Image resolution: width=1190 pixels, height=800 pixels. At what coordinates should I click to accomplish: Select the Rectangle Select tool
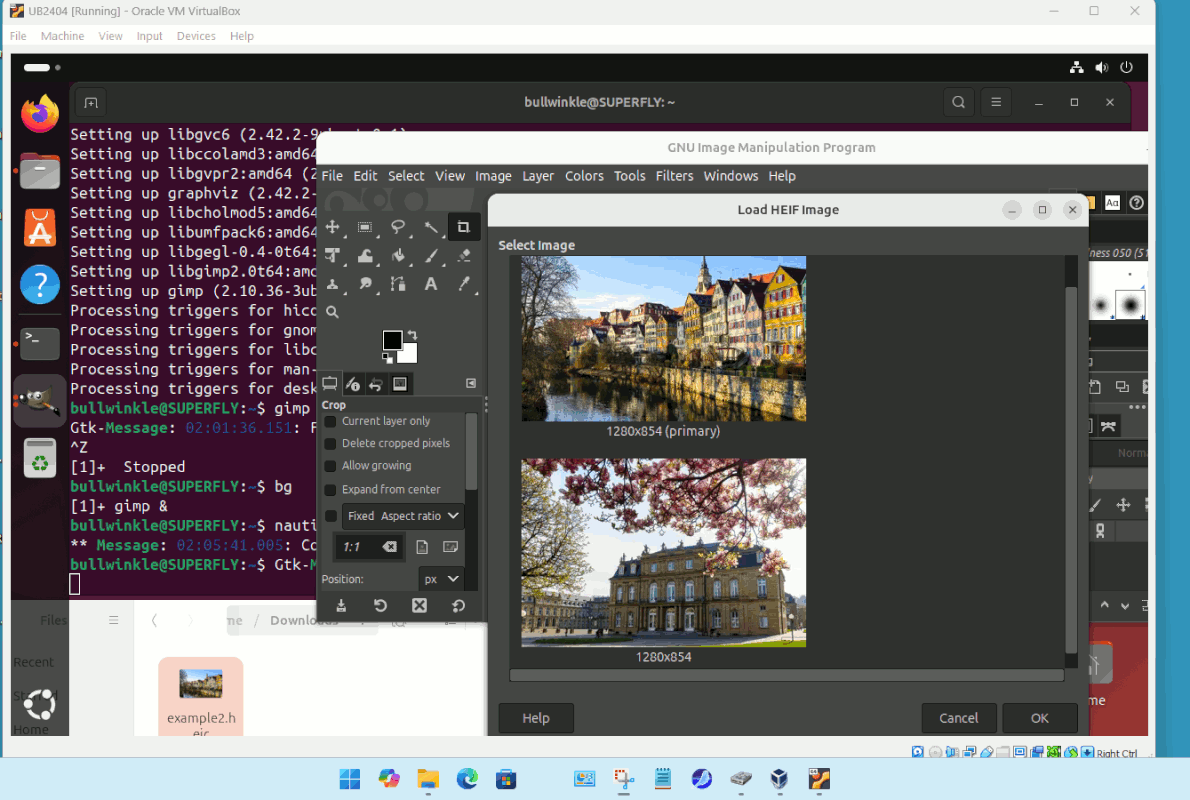pyautogui.click(x=365, y=227)
